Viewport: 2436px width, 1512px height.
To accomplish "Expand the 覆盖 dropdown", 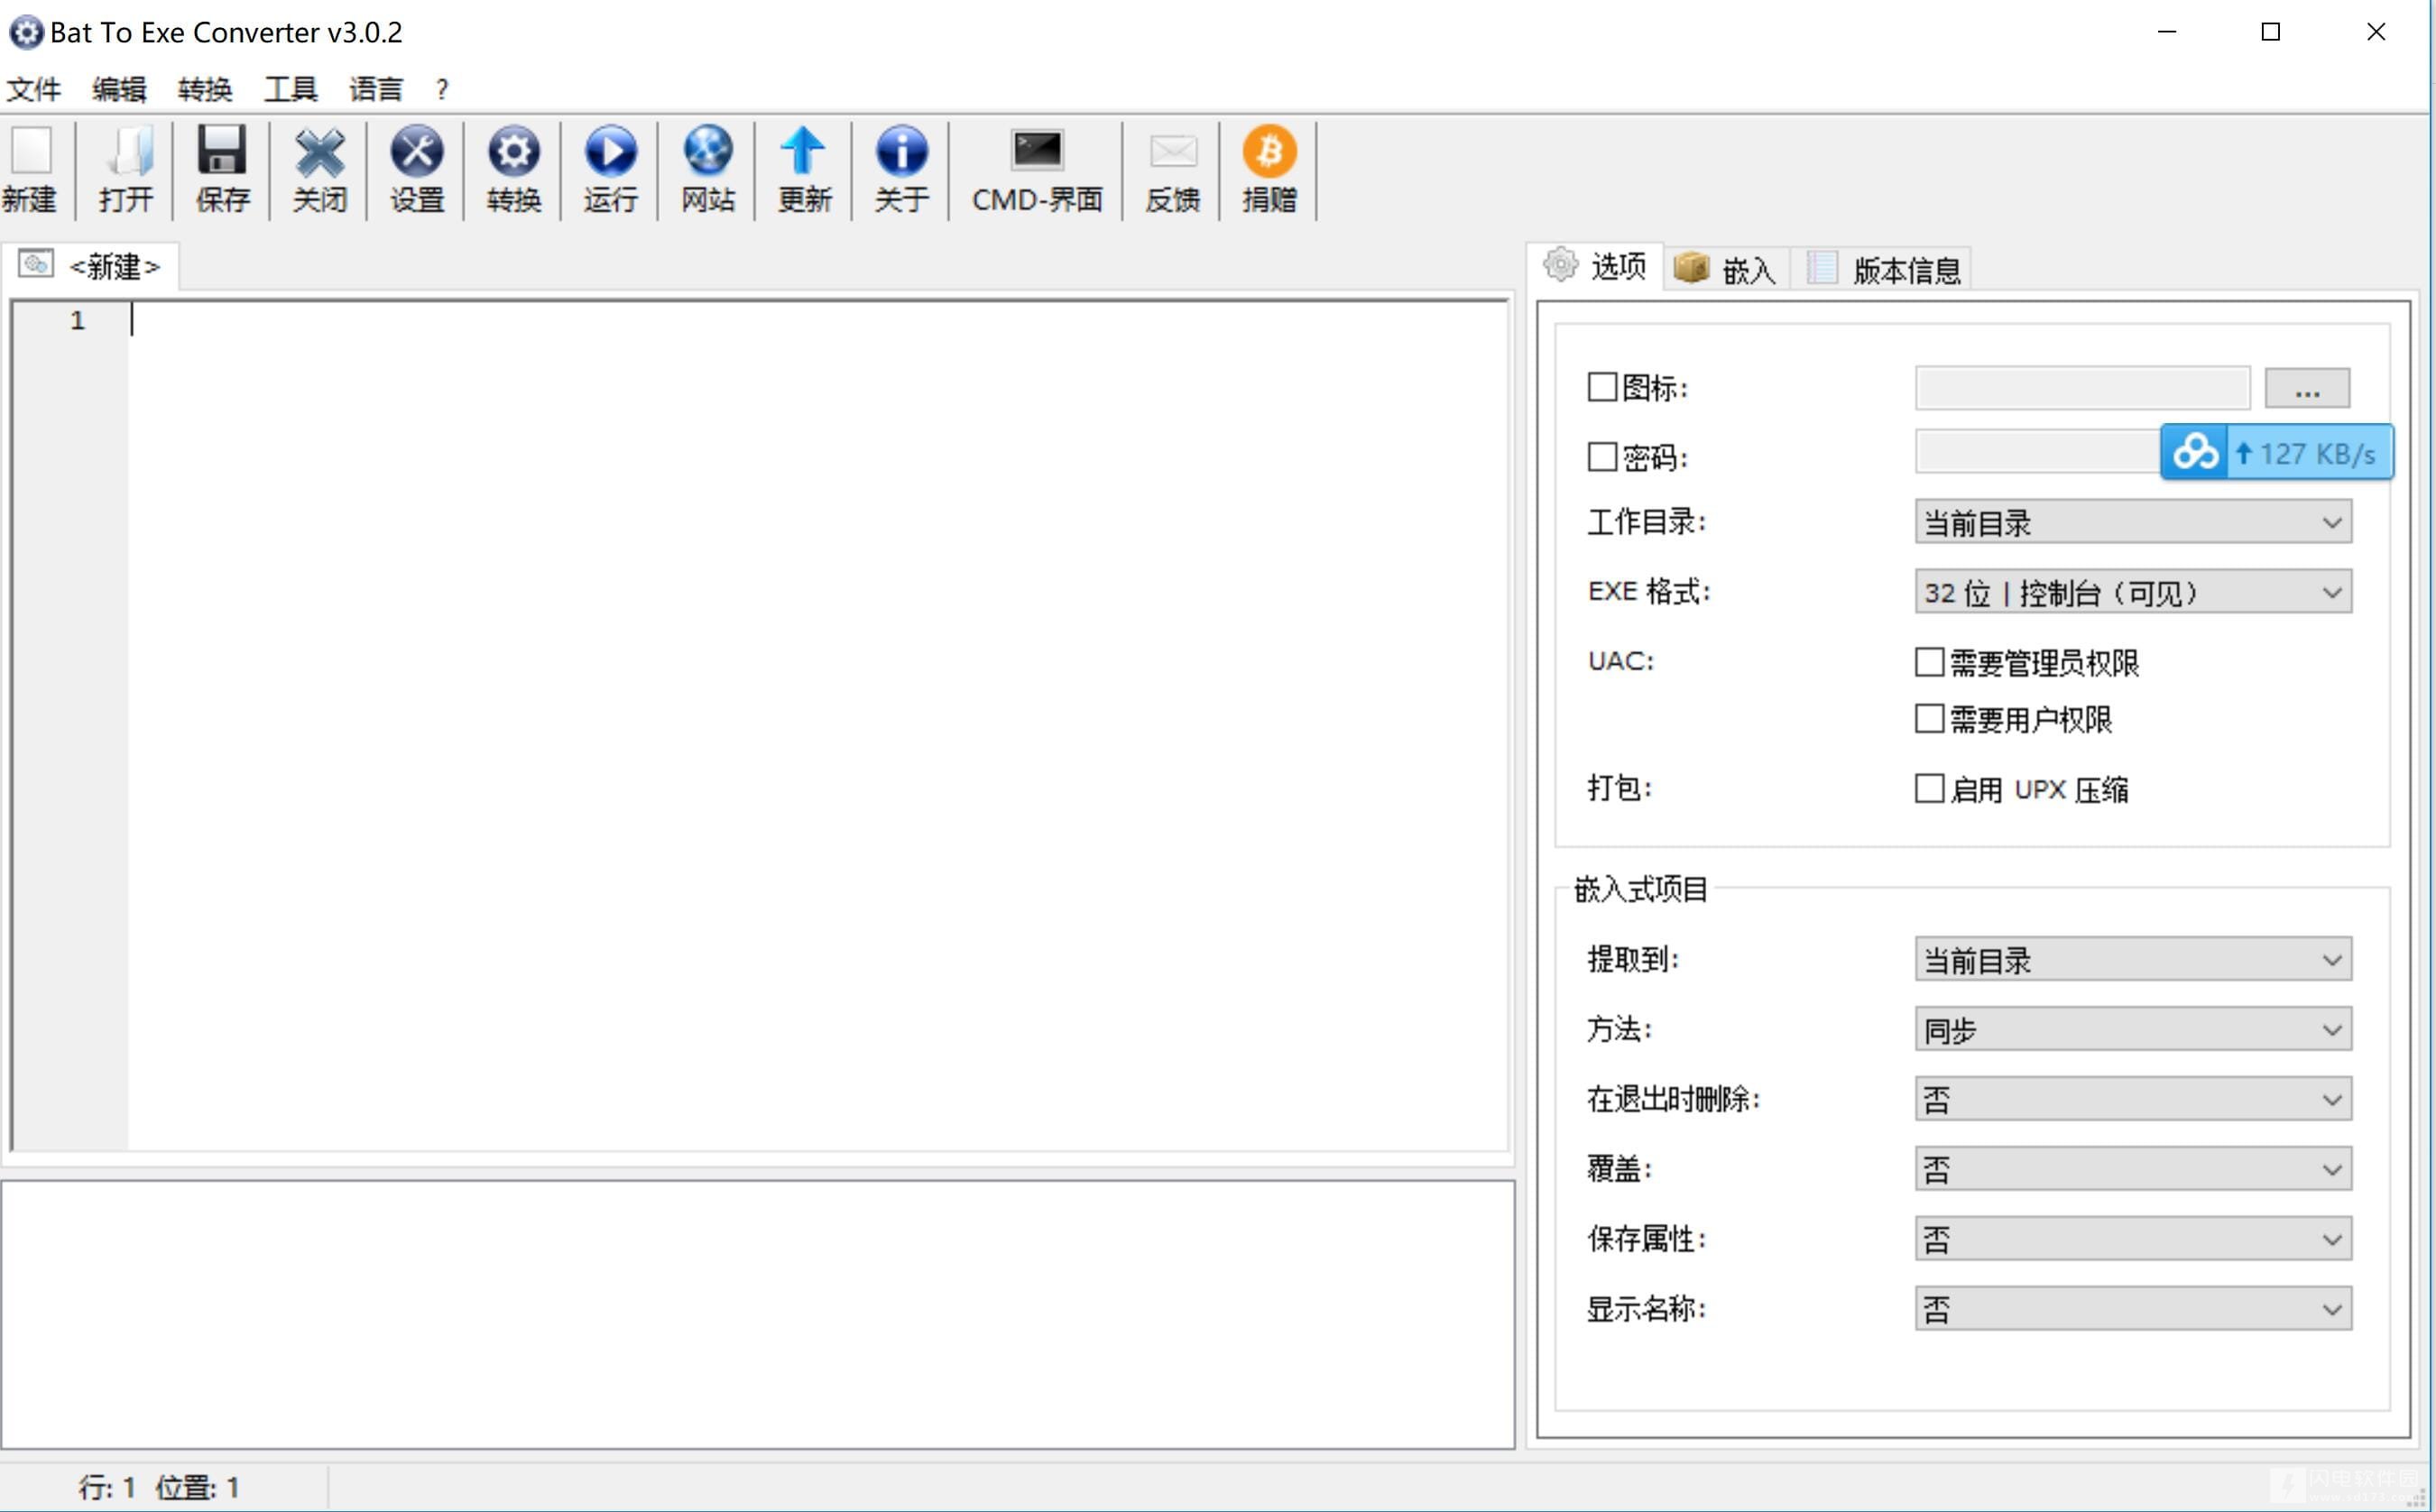I will [2133, 1170].
